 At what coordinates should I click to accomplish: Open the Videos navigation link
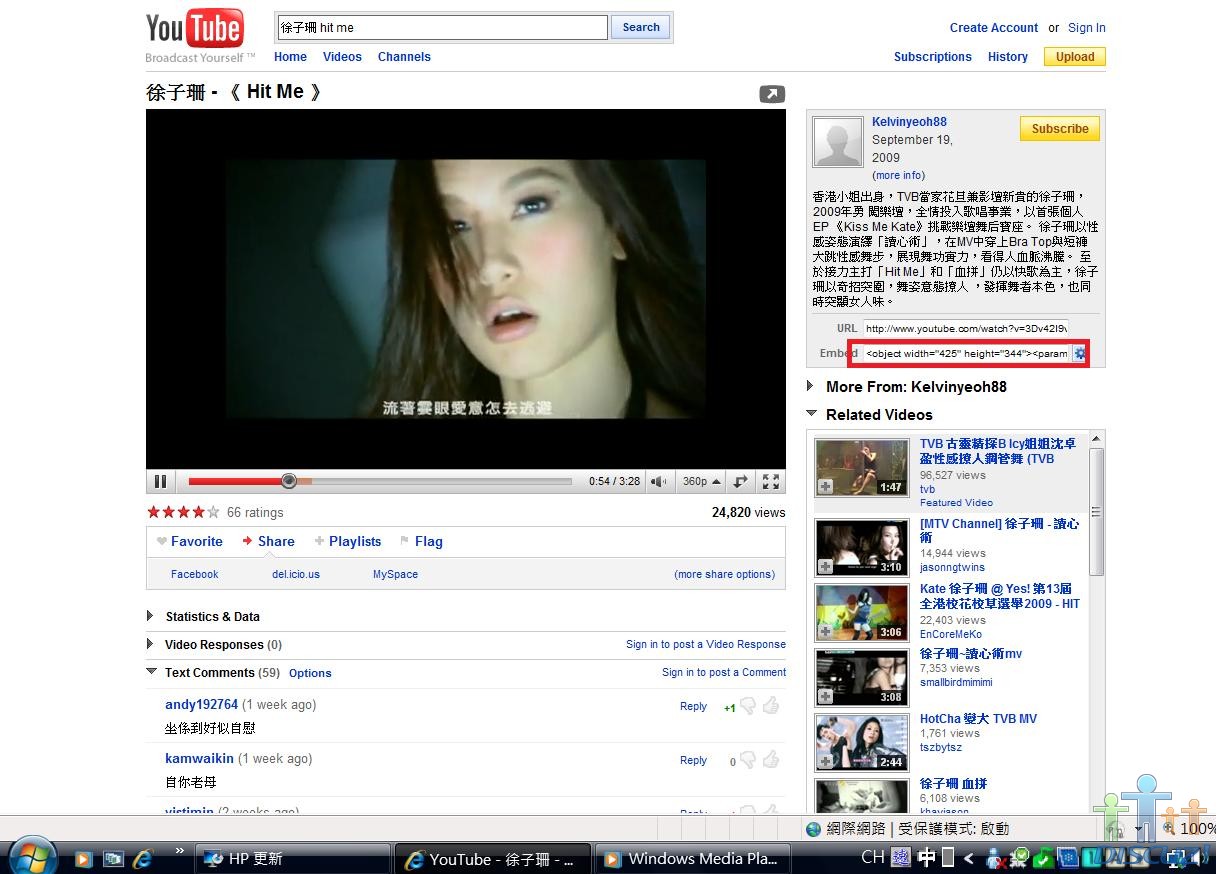[342, 57]
